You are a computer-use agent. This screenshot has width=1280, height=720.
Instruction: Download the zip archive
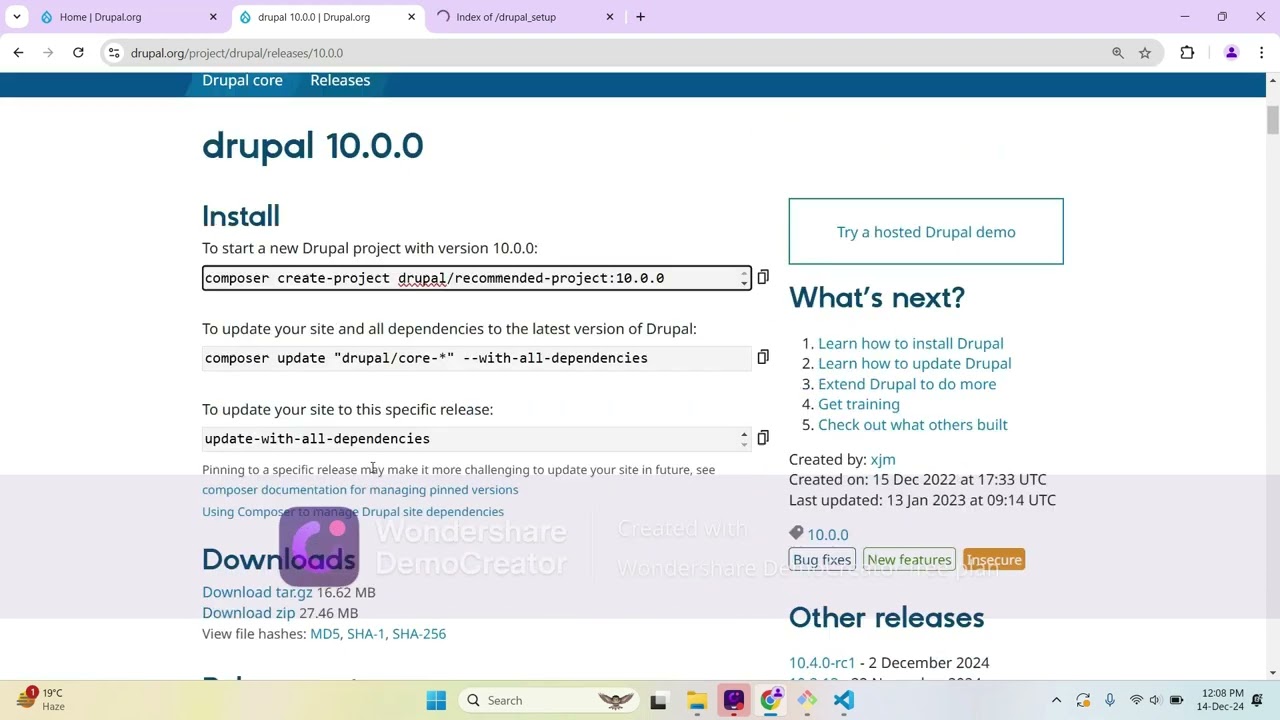[249, 613]
